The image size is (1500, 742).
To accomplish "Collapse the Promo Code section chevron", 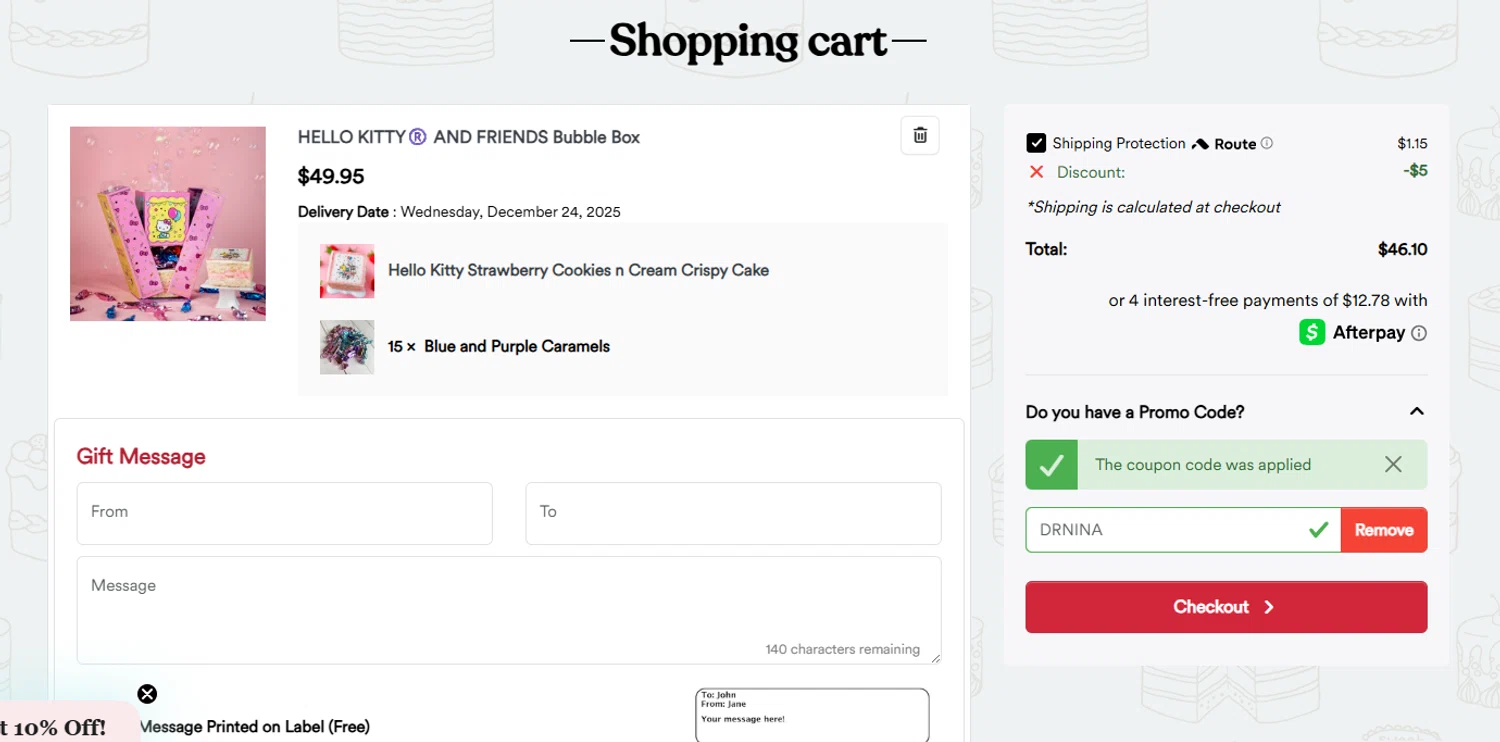I will 1416,411.
